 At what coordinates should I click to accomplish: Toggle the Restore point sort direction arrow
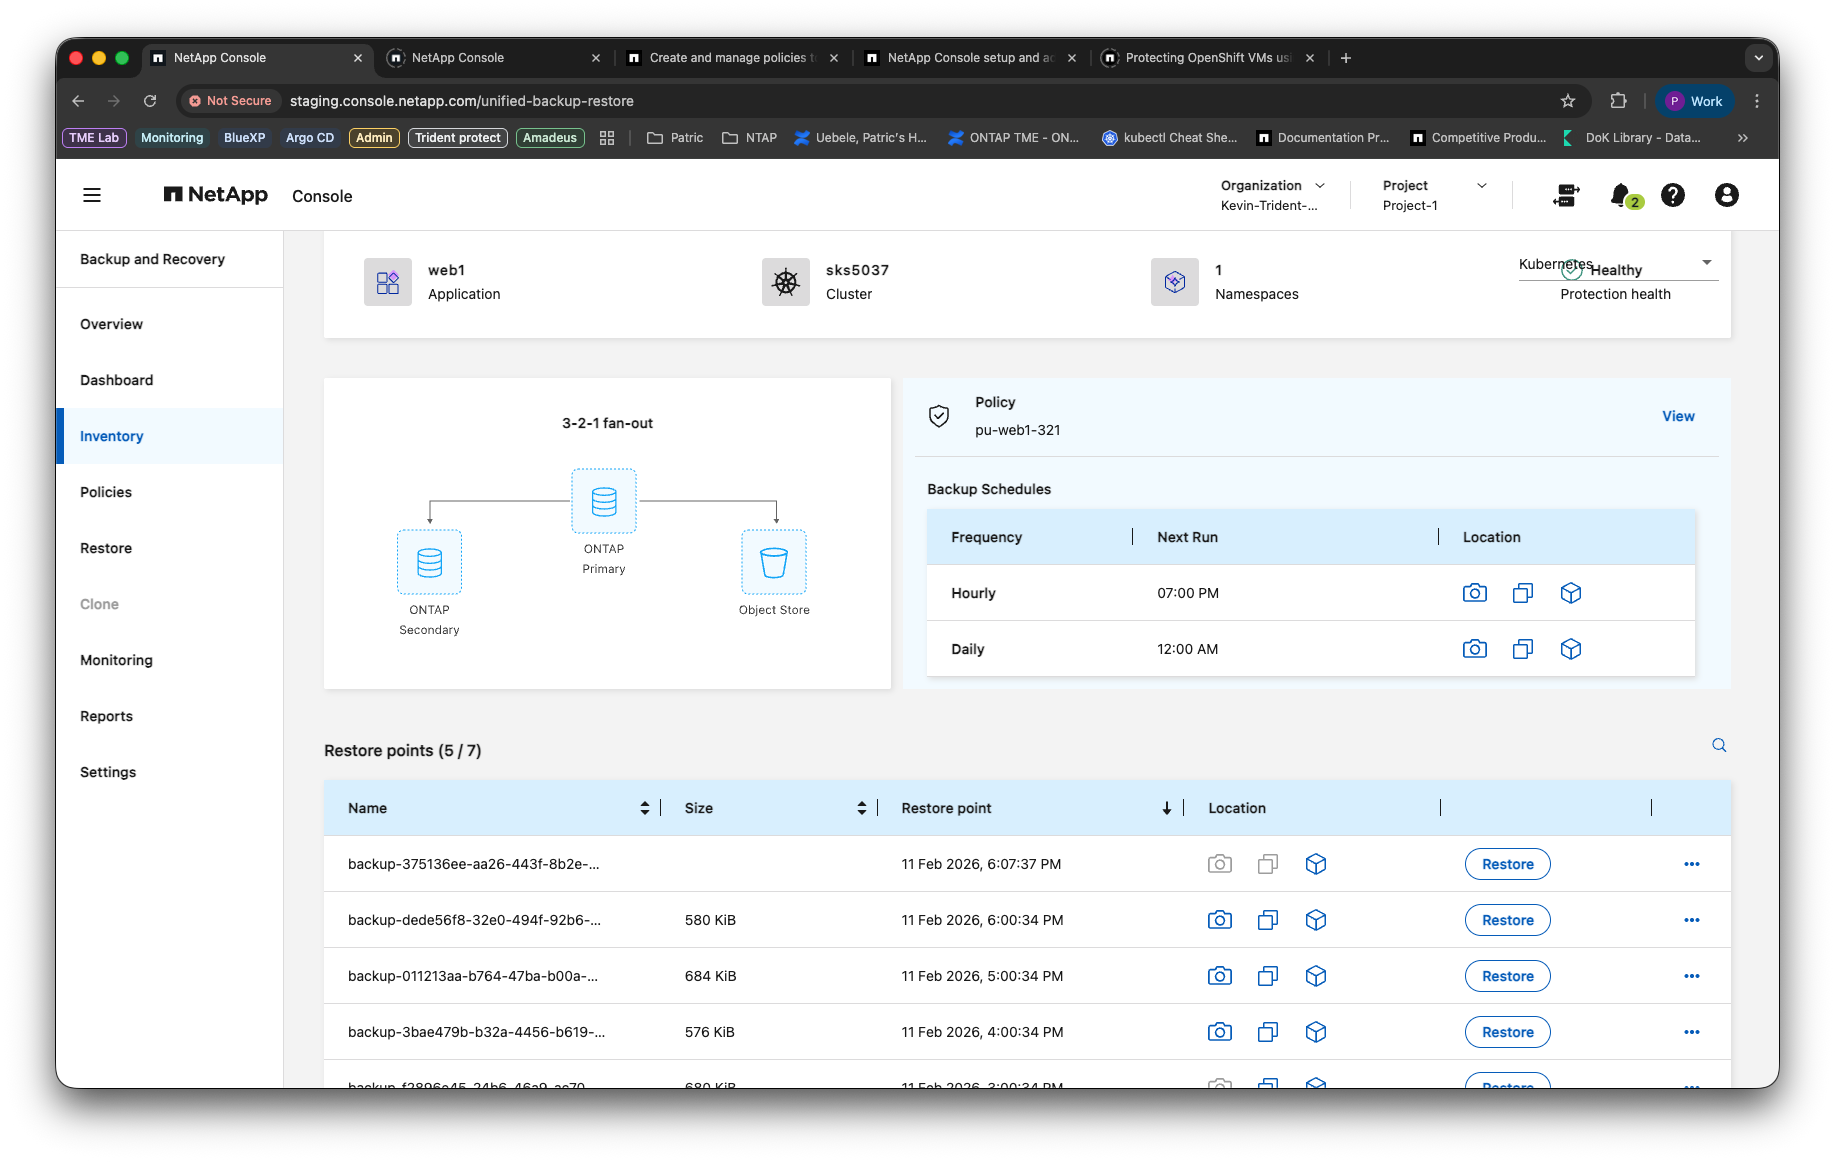[1167, 808]
